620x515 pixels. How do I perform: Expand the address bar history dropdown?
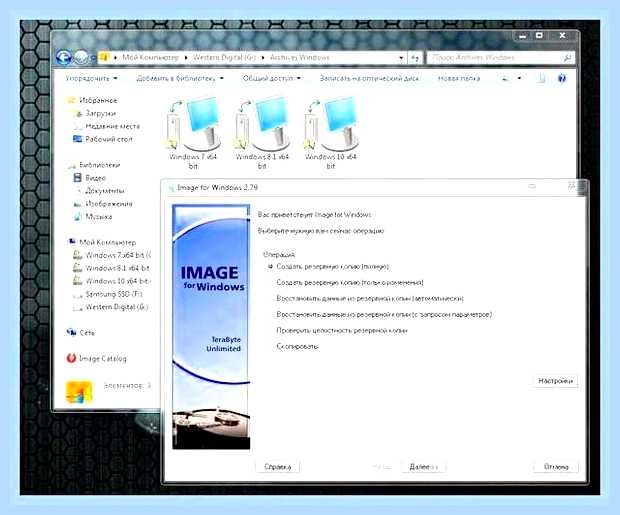tap(401, 58)
